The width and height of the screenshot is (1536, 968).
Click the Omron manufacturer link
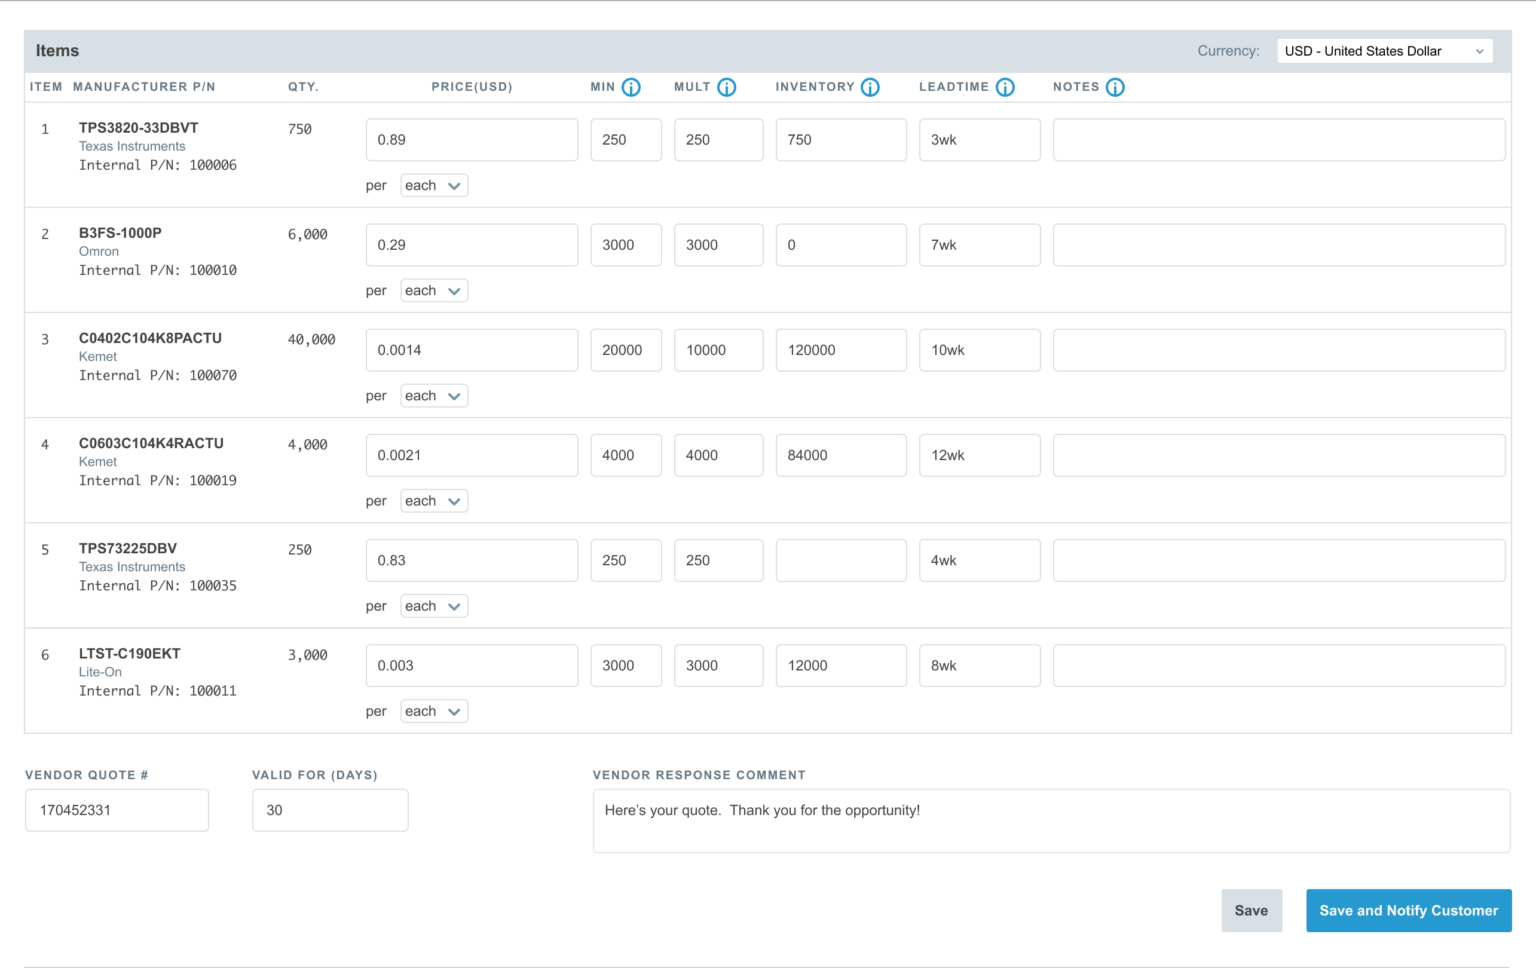click(x=98, y=251)
